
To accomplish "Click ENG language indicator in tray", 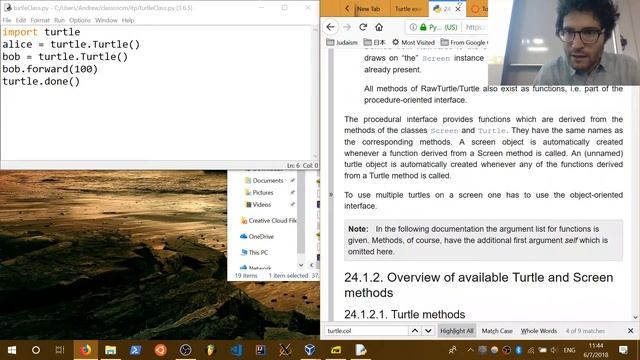I will (569, 350).
